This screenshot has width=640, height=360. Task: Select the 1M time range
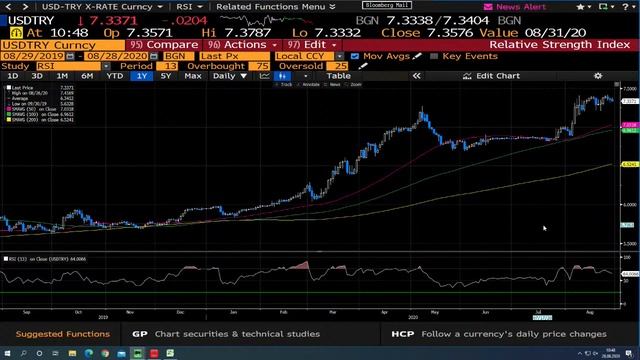click(62, 76)
